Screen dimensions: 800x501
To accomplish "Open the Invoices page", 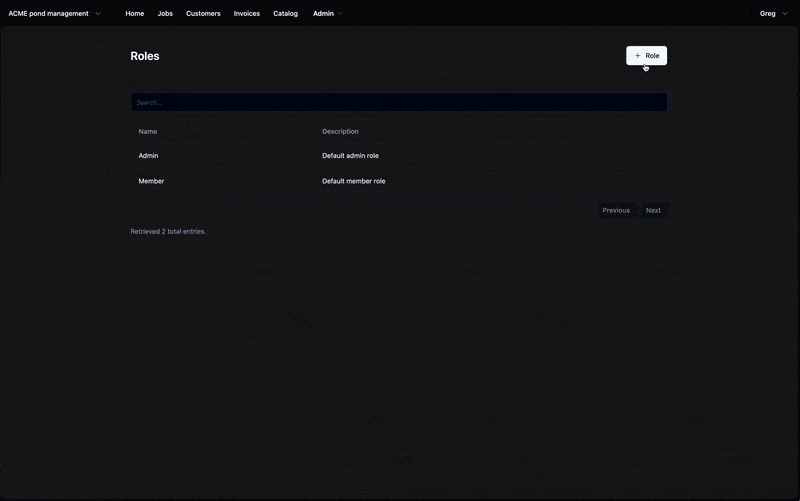I will pos(246,14).
